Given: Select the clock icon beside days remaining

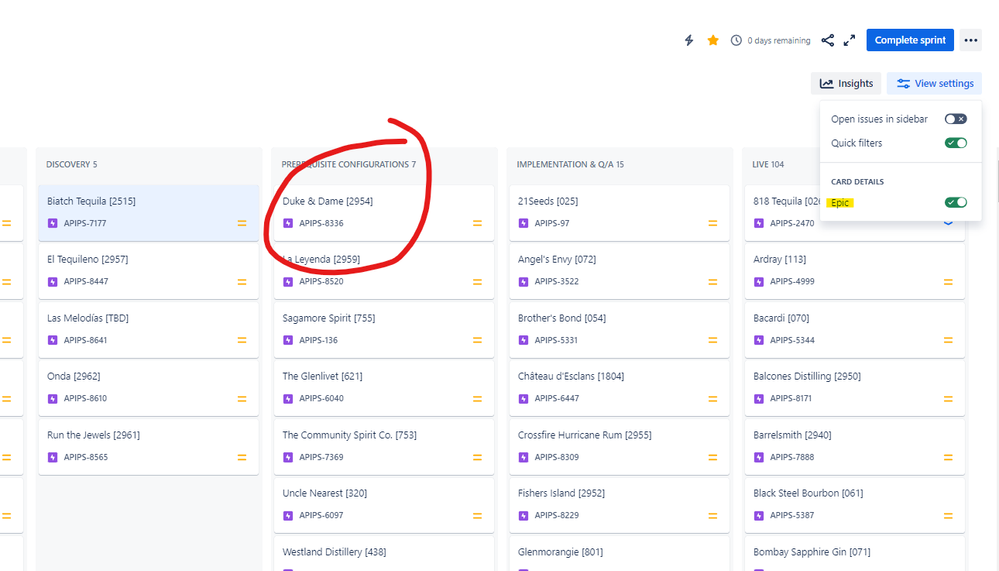Looking at the screenshot, I should click(736, 40).
